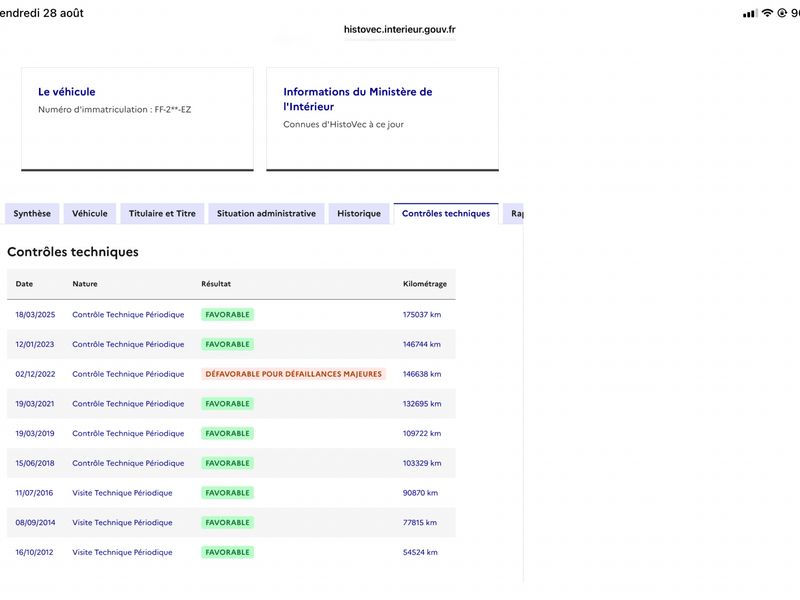Open the partially visible Rapport tab
The height and width of the screenshot is (600, 800).
514,214
